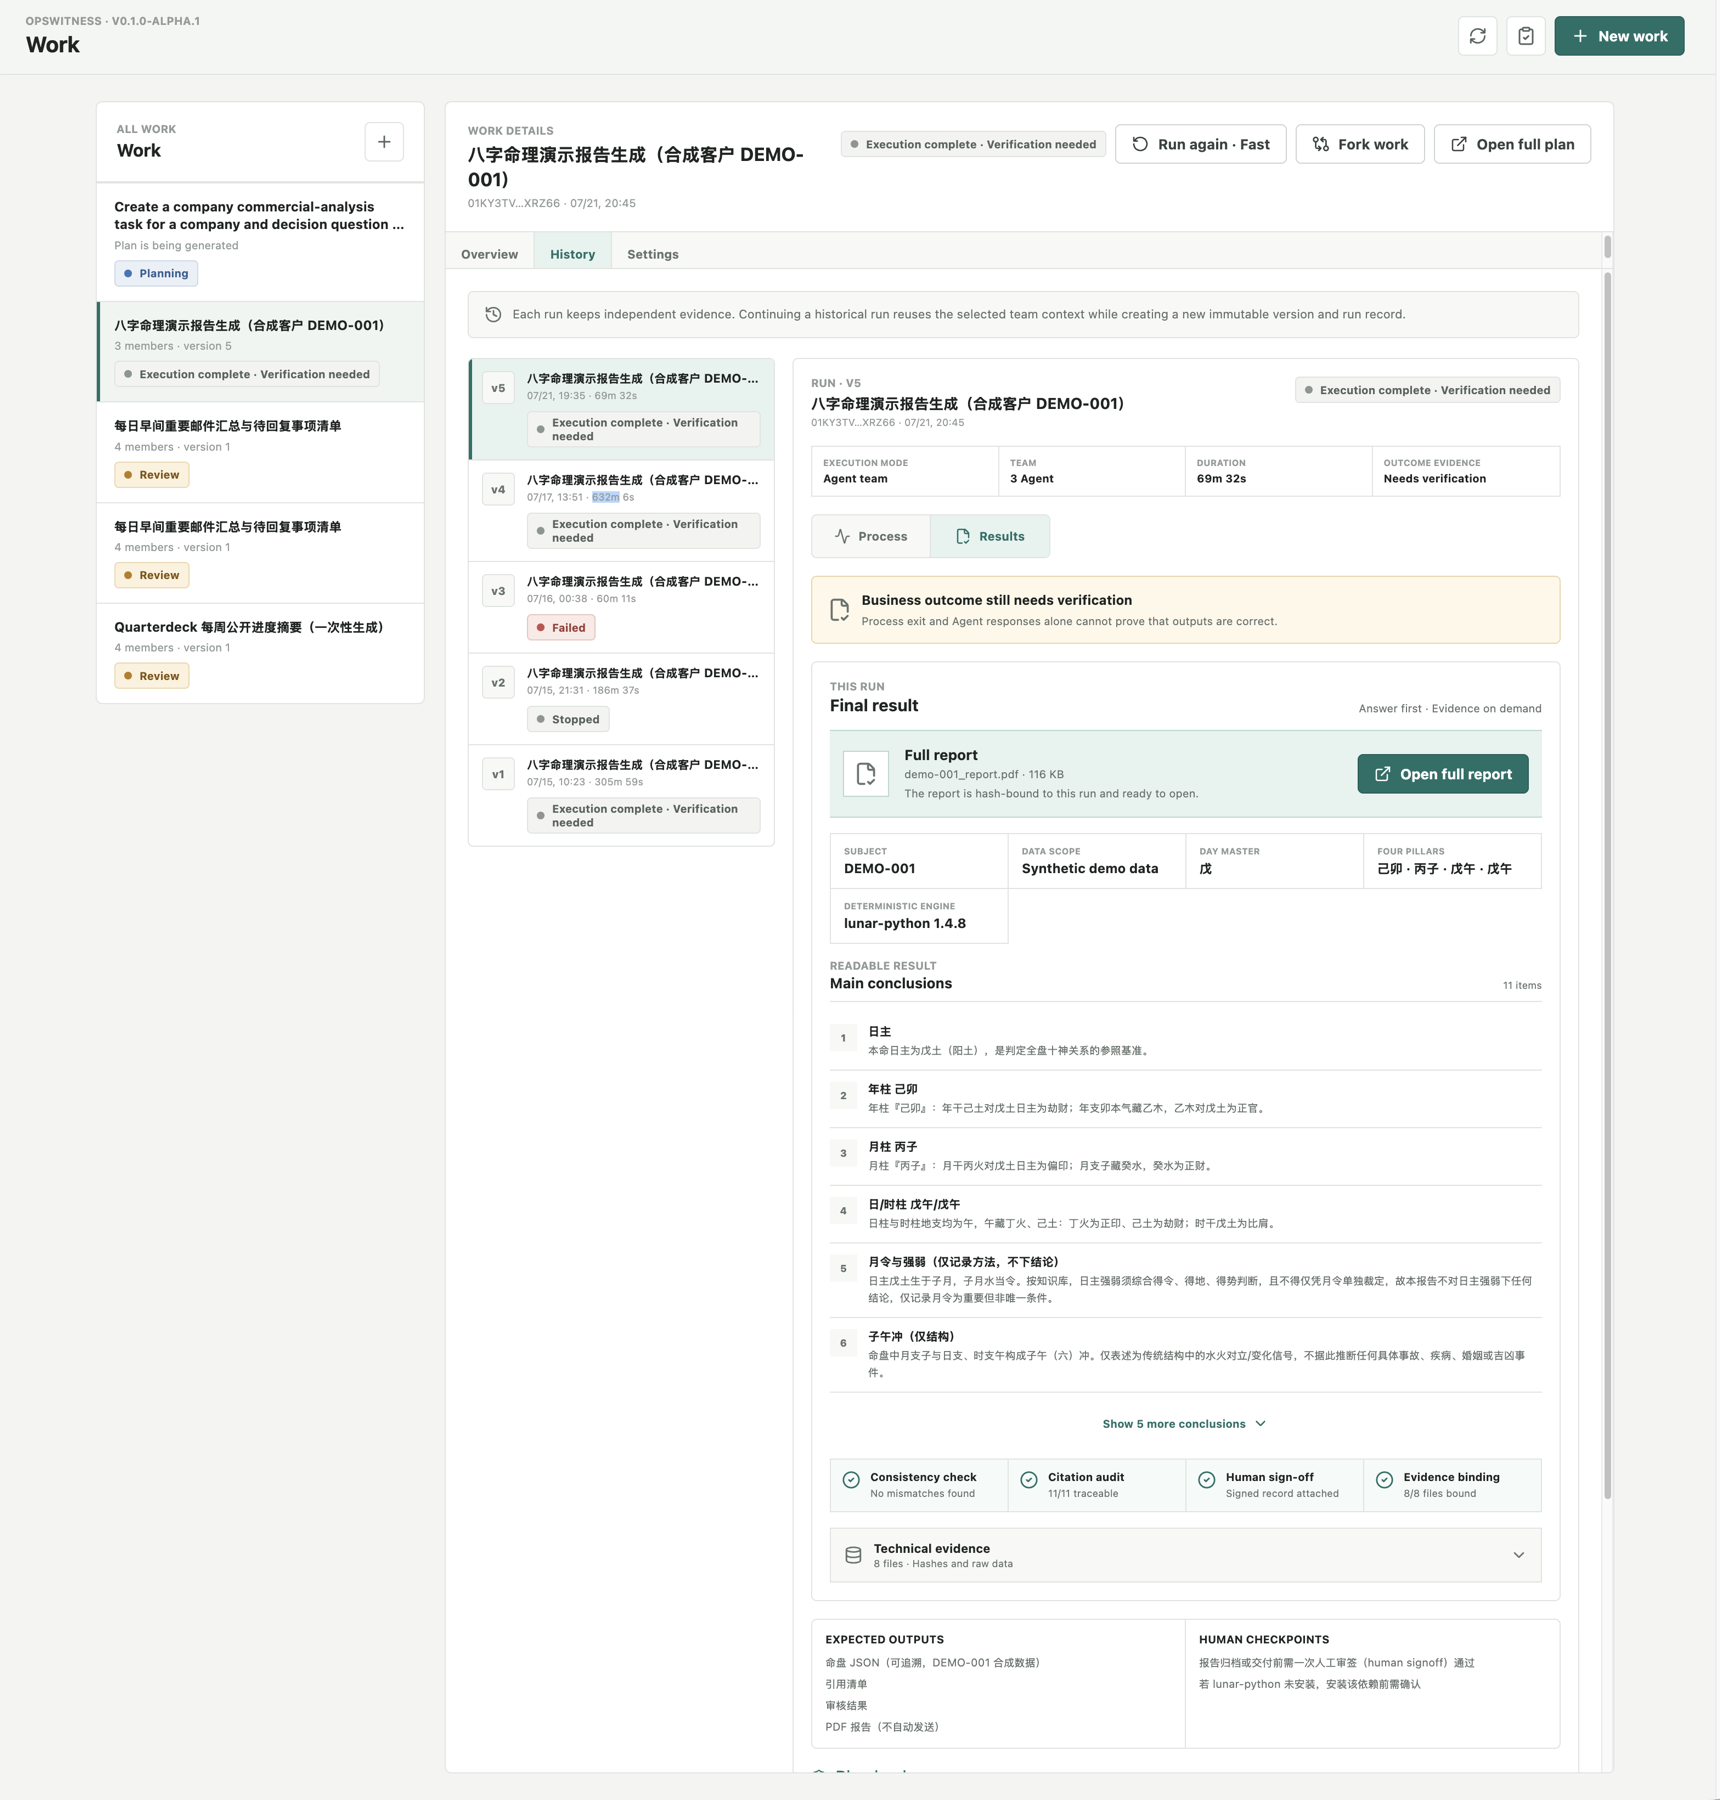Click Open full report button

coord(1442,774)
